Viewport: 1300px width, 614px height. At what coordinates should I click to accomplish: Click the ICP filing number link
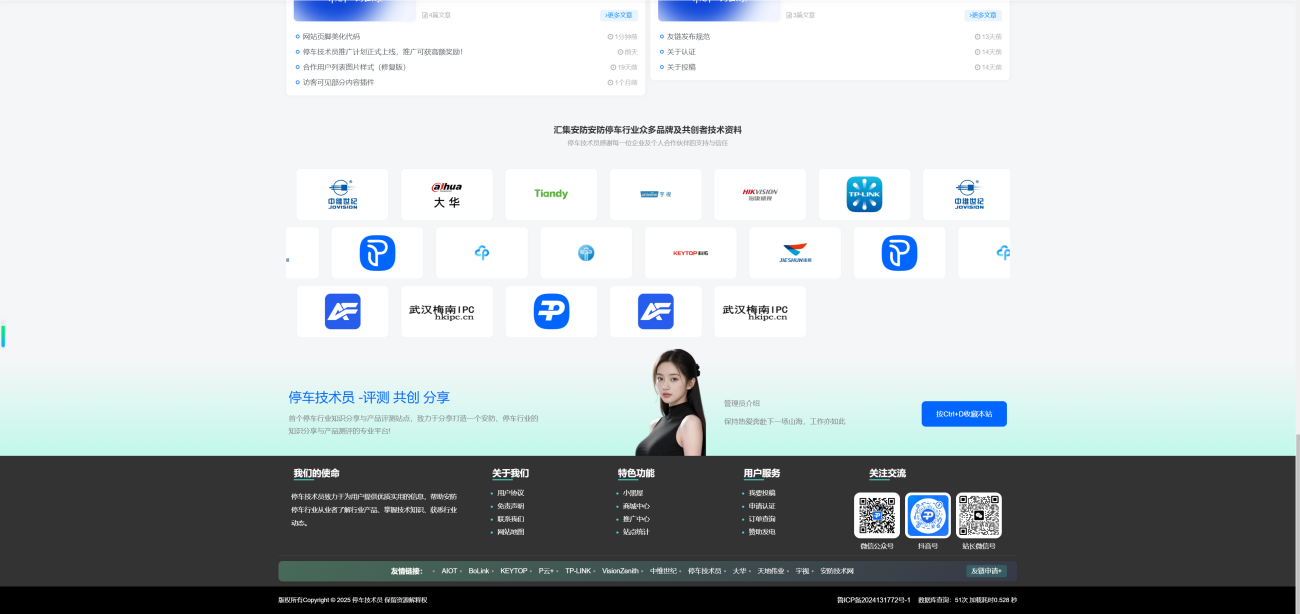(x=873, y=600)
